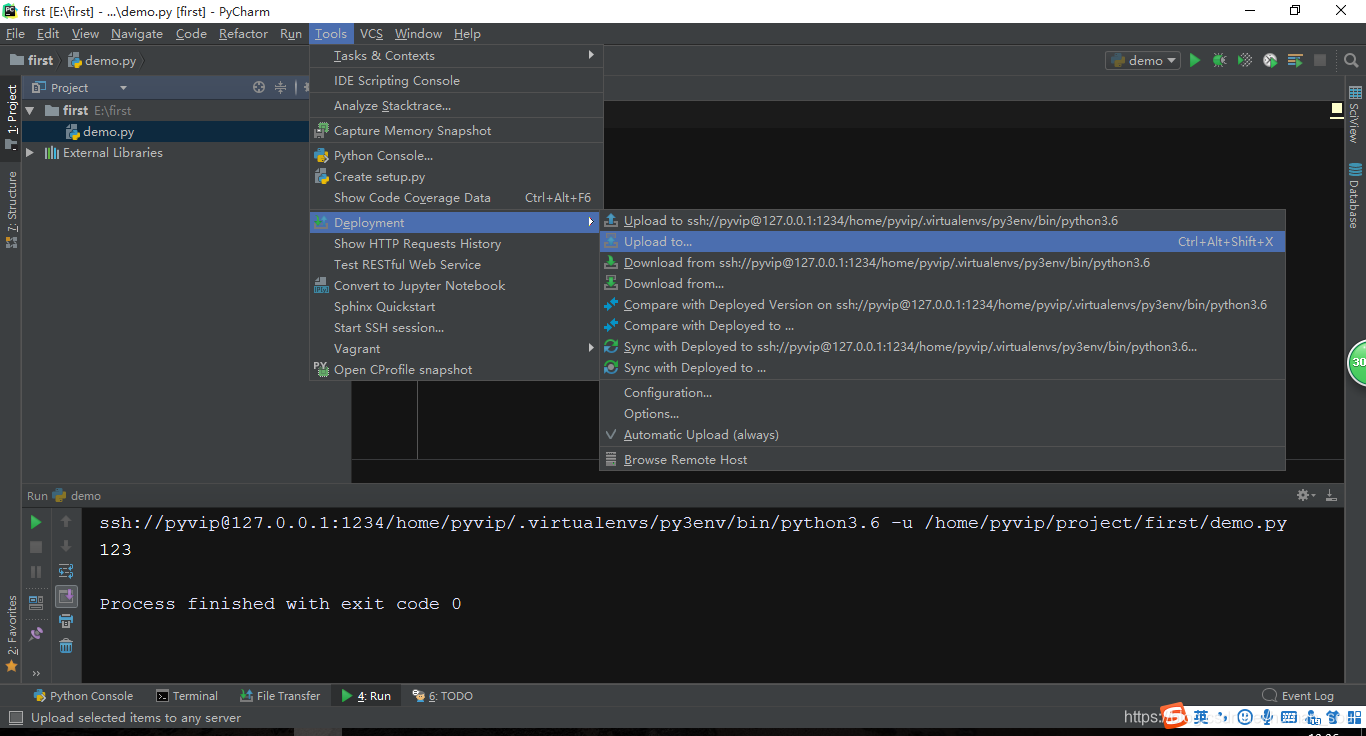Screen dimensions: 1366x736
Task: Click the Stop square in the top toolbar
Action: pos(1320,61)
